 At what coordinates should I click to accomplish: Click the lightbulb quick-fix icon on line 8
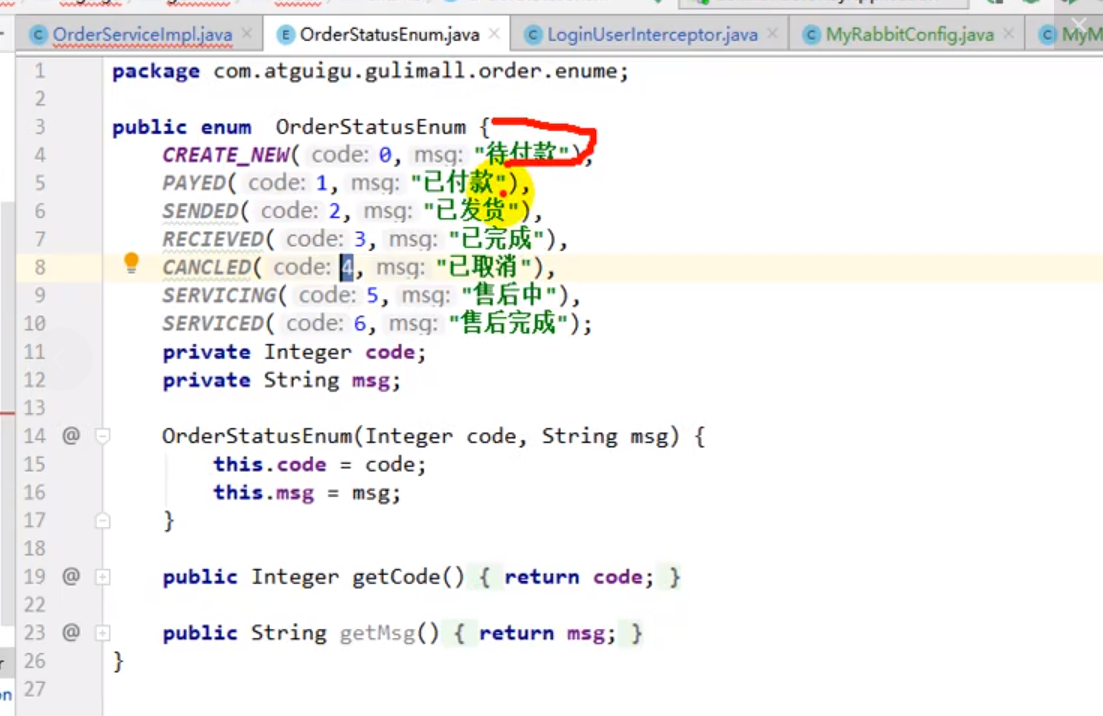130,264
